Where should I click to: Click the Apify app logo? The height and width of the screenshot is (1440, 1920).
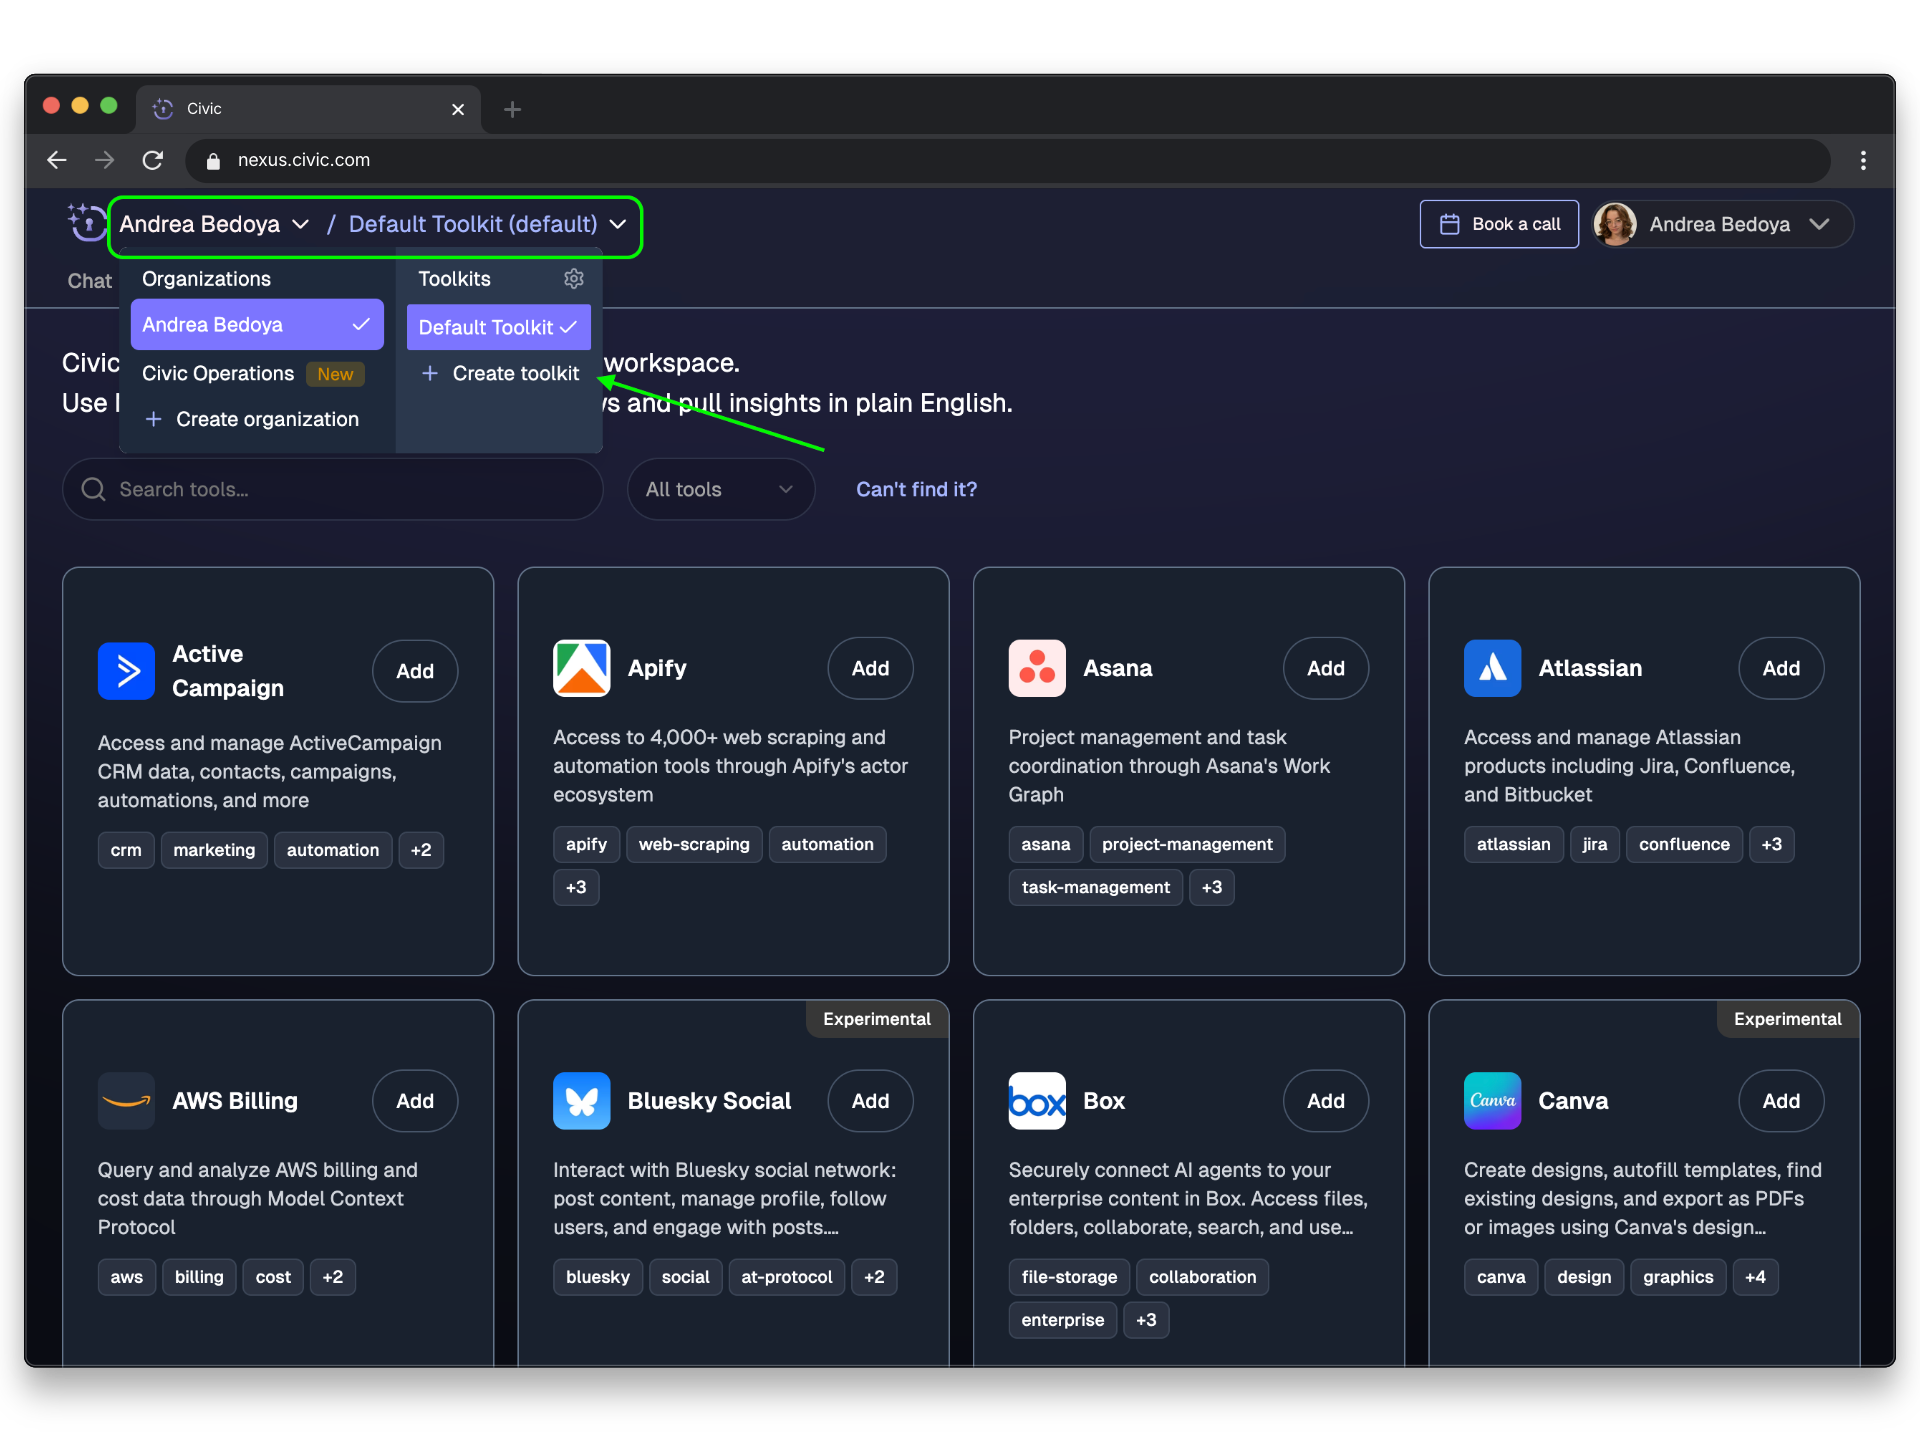[x=581, y=668]
